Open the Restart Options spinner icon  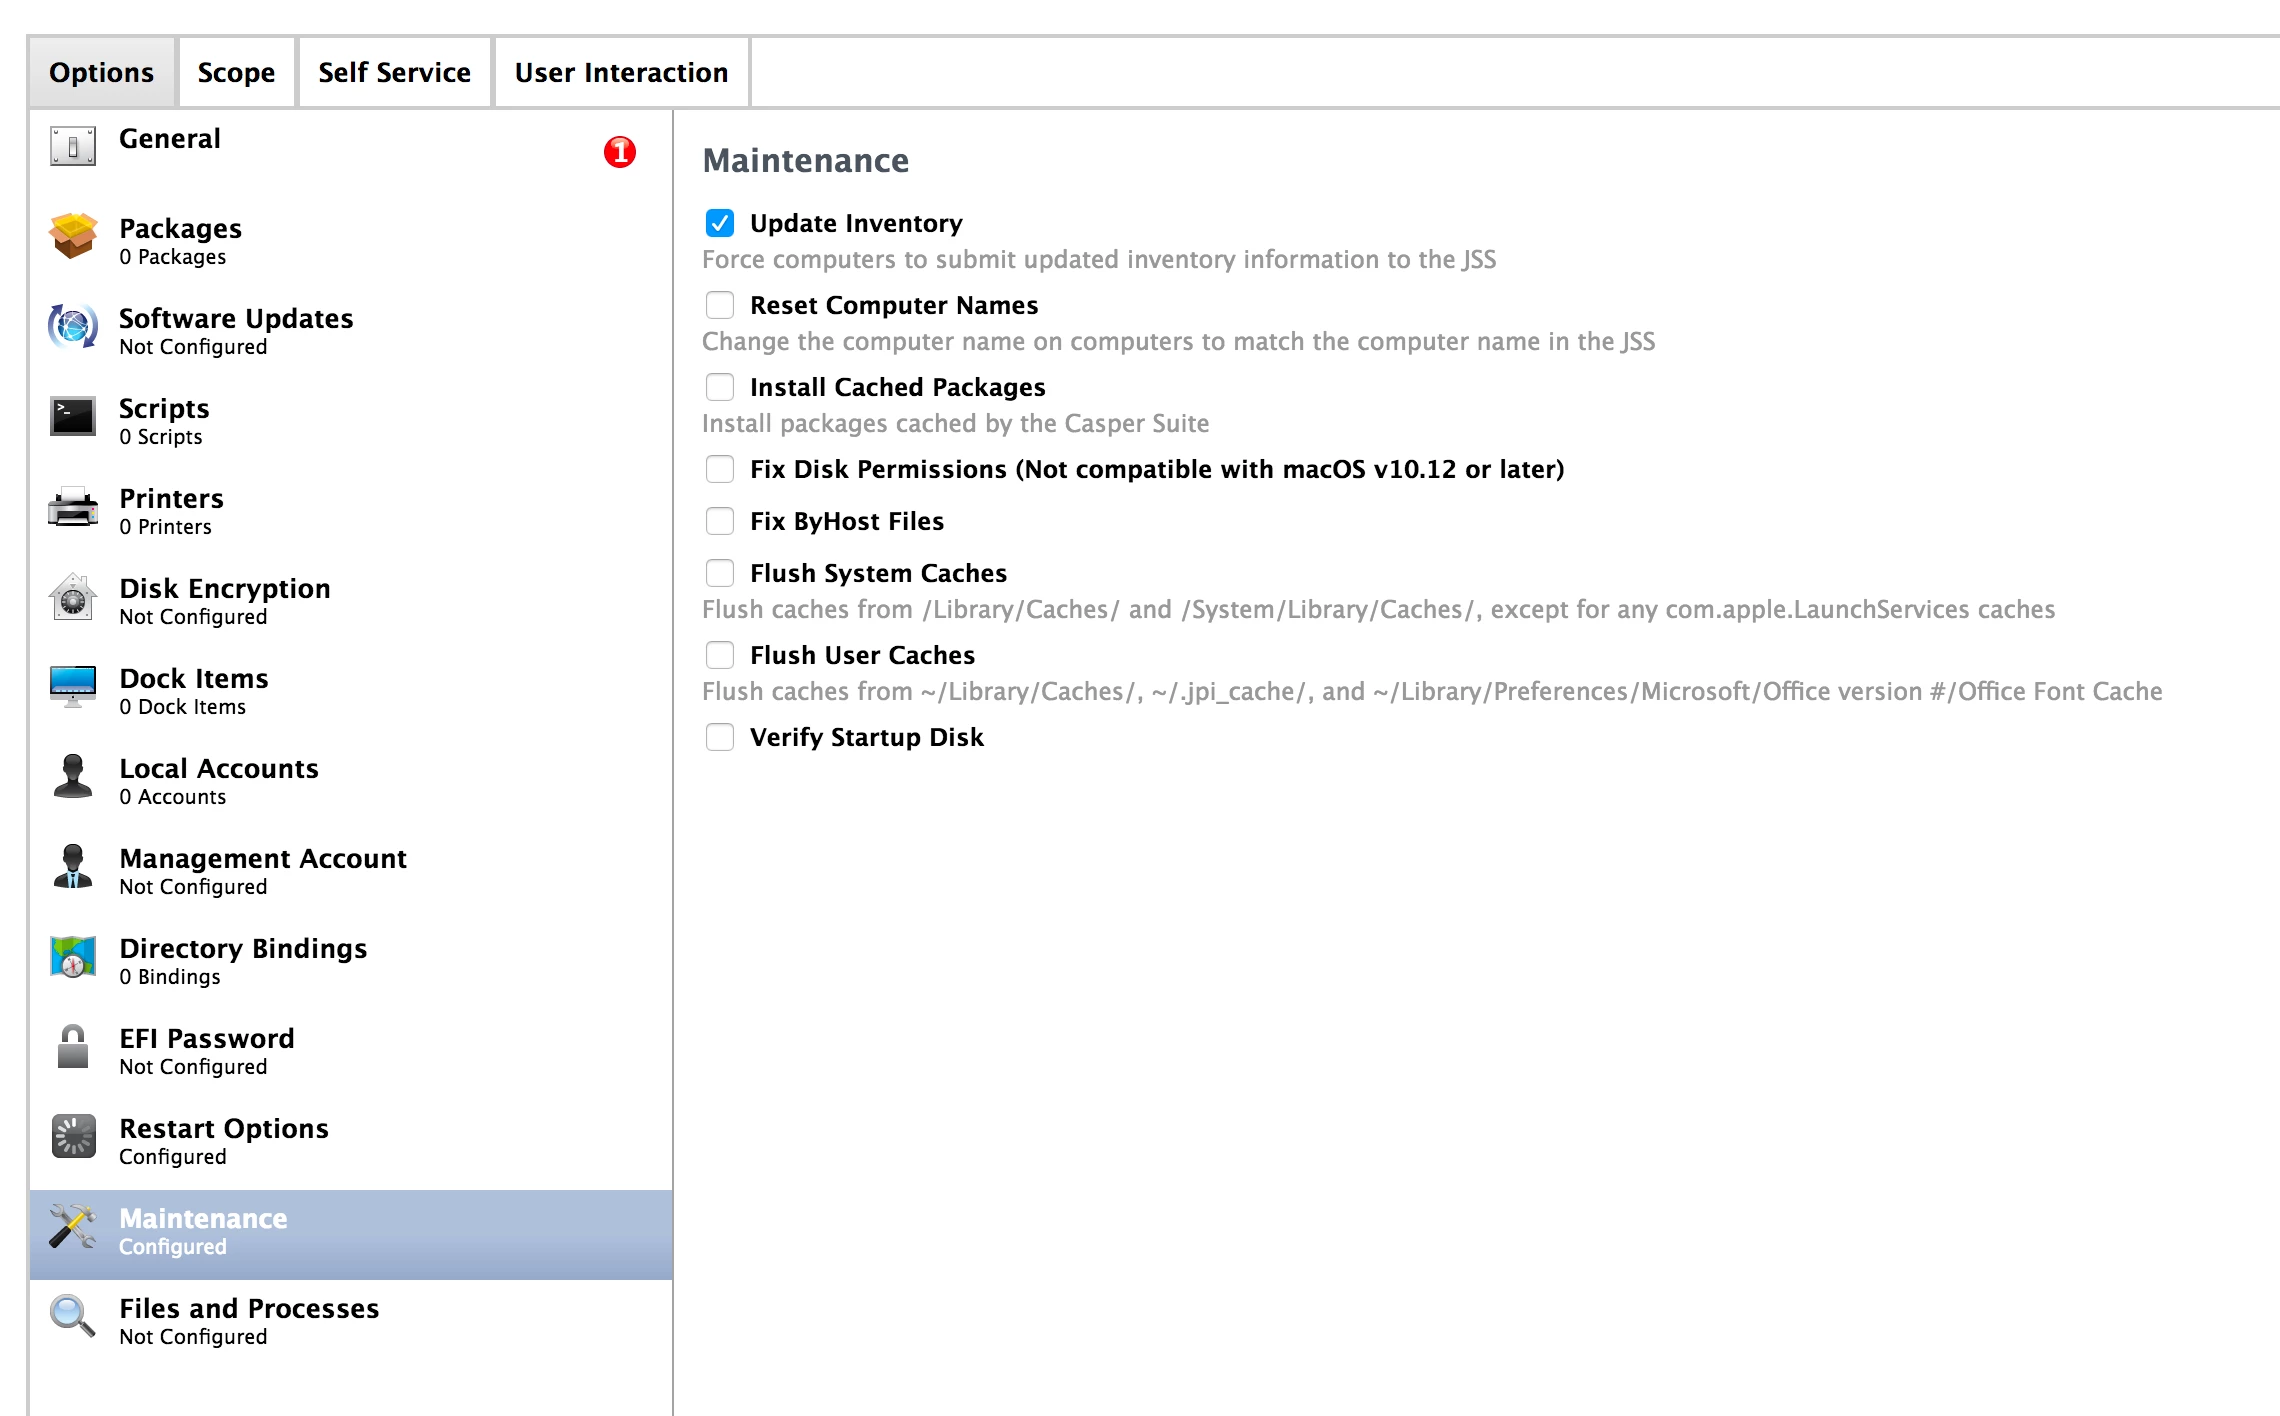coord(73,1137)
